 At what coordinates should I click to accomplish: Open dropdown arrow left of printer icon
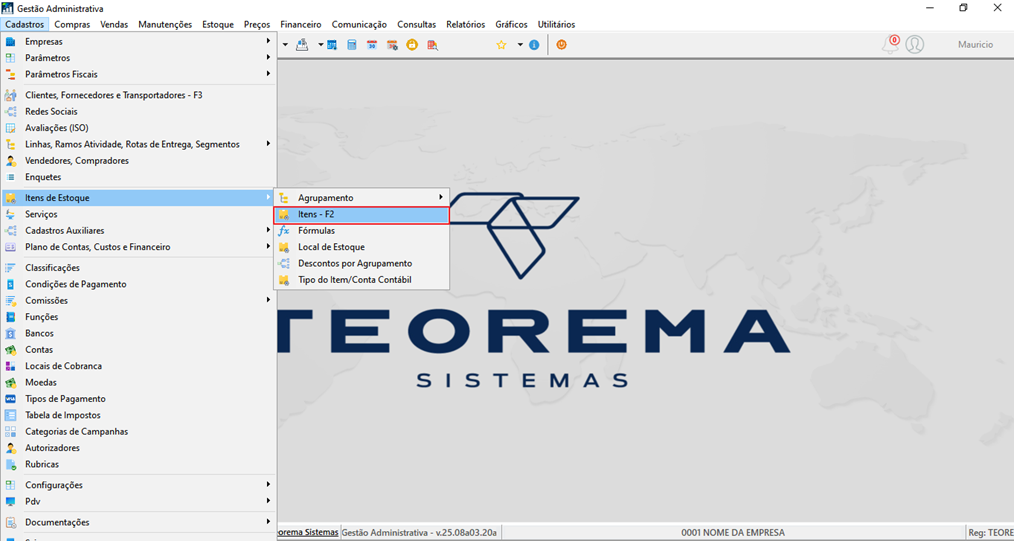point(285,45)
